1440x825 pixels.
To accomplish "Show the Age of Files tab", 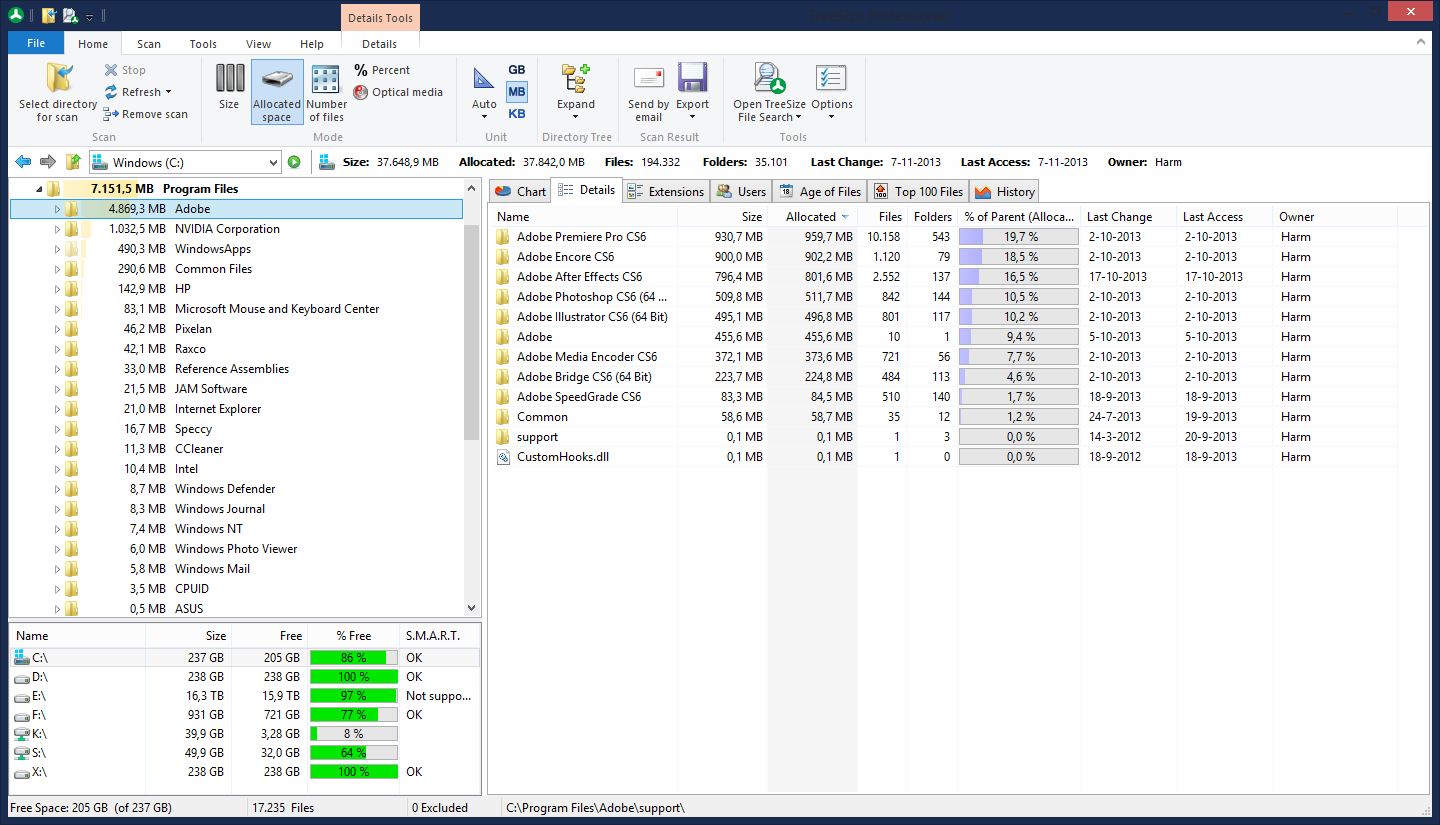I will click(820, 191).
